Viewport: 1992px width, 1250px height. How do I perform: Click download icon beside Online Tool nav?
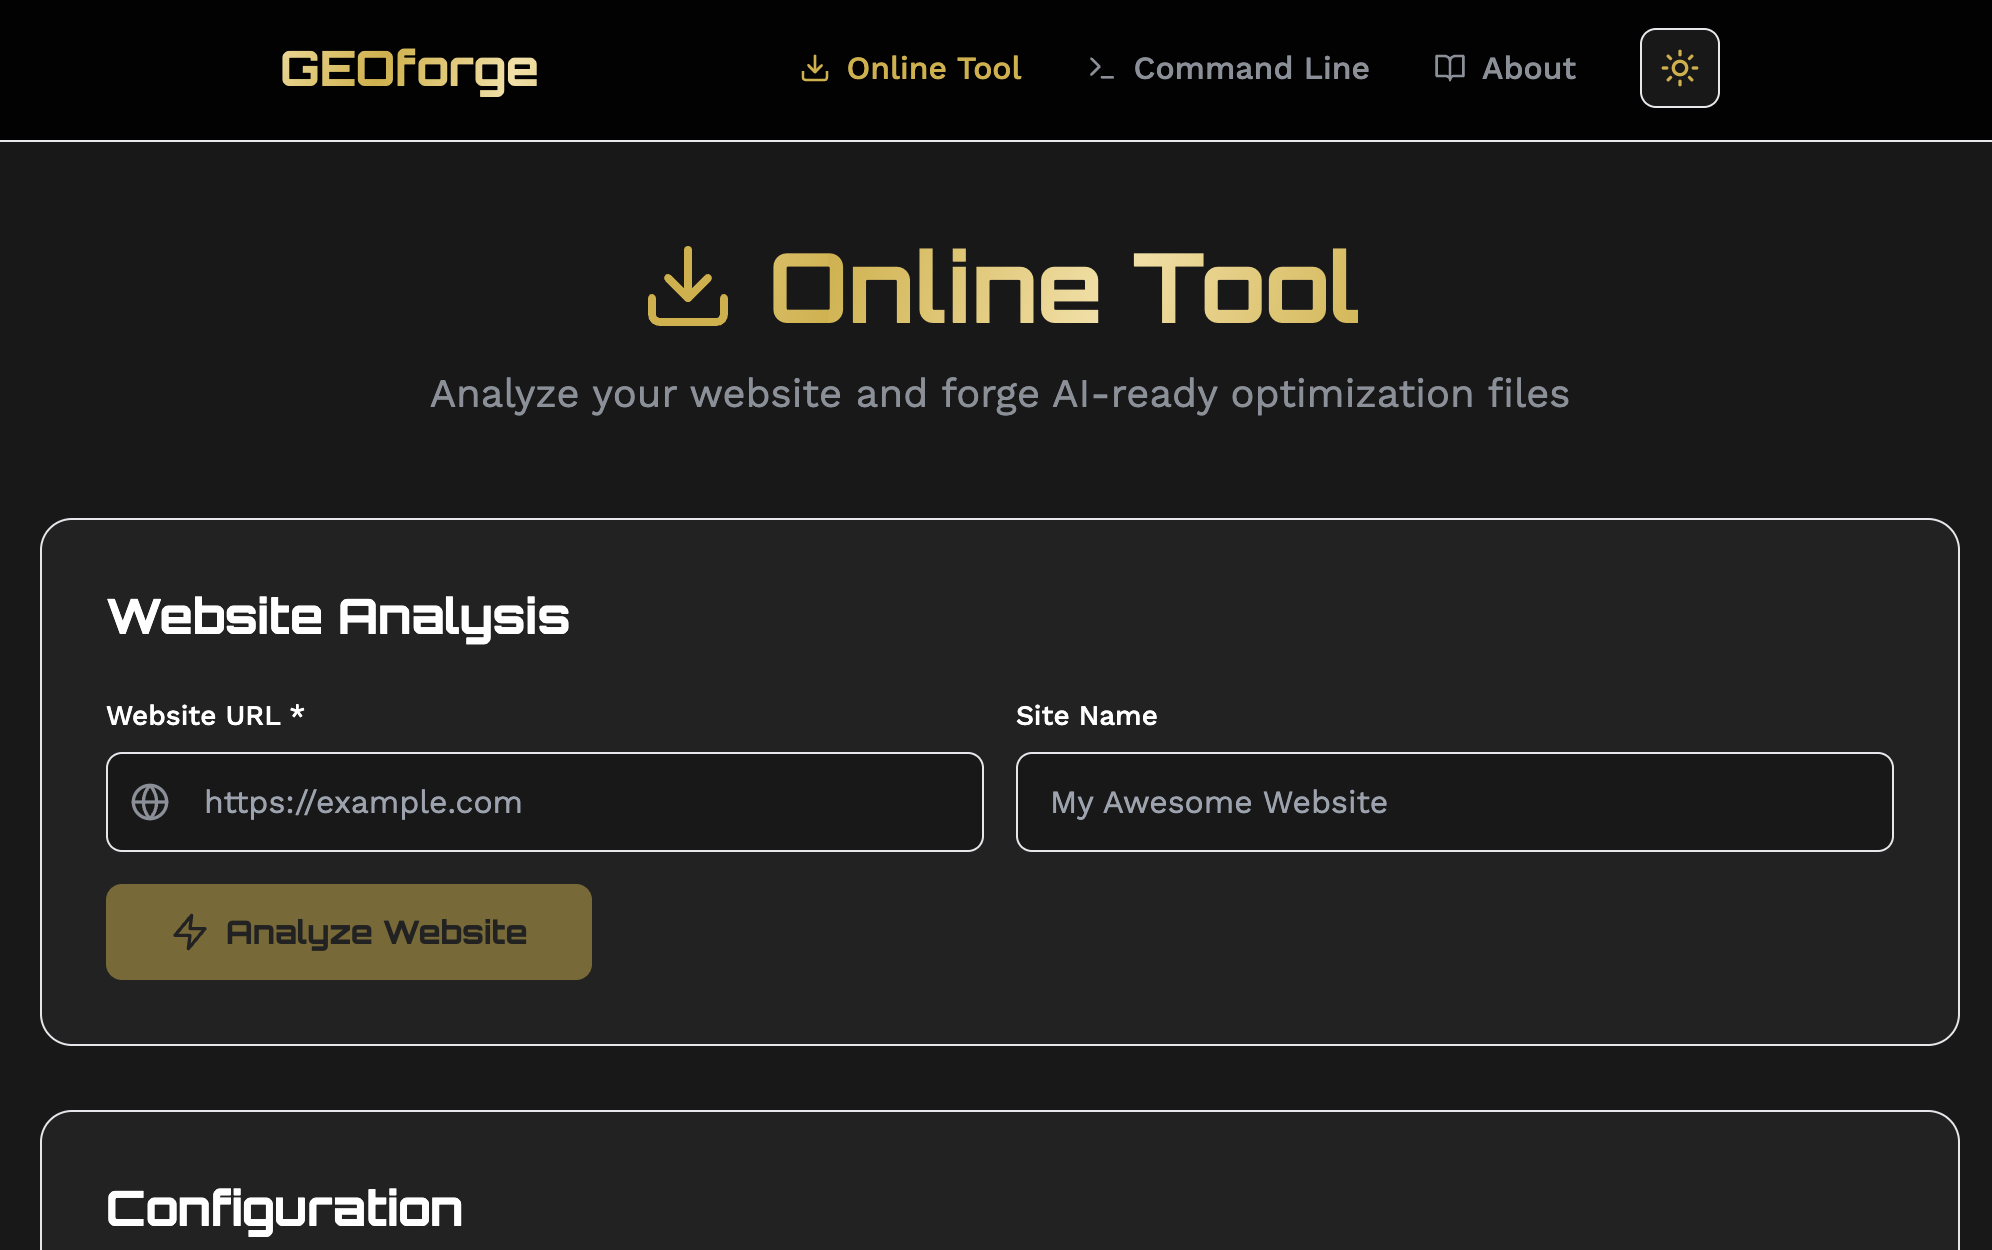(x=815, y=68)
